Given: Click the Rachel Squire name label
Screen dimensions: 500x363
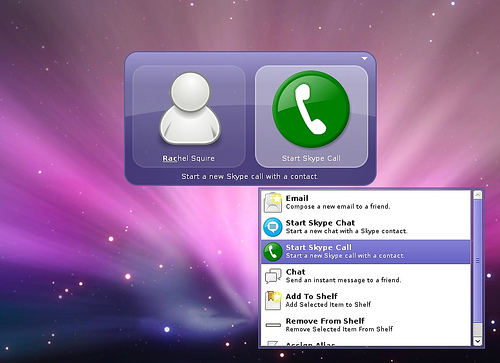Looking at the screenshot, I should (x=188, y=158).
